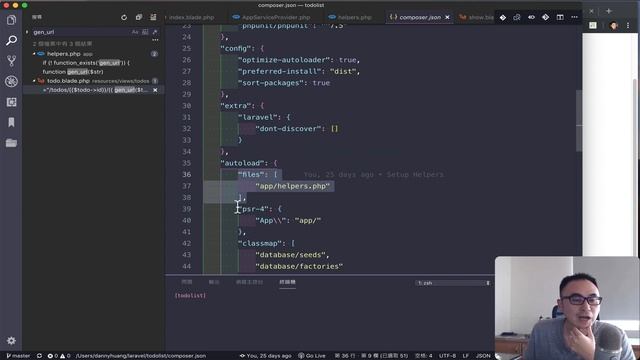
Task: Change the UTF-8 file encoding
Action: click(x=447, y=356)
